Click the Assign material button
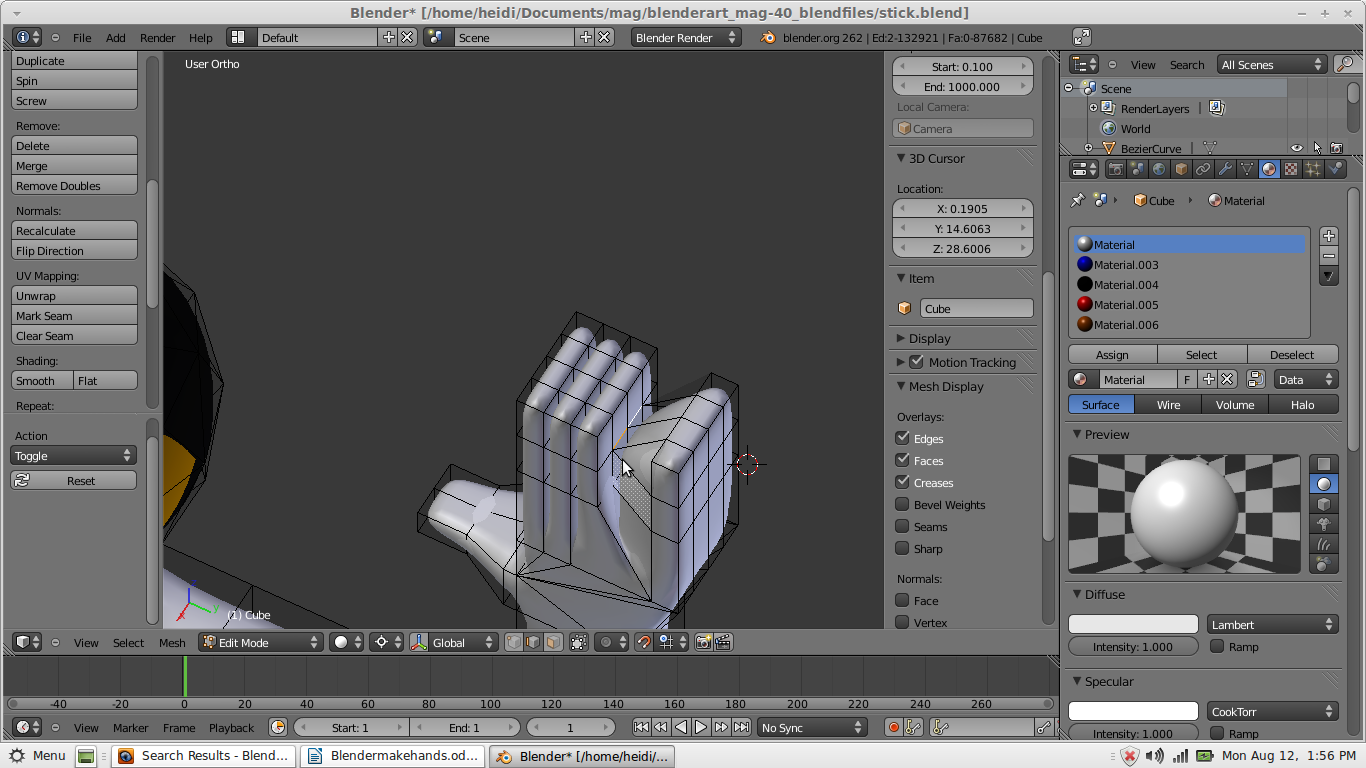This screenshot has height=768, width=1366. 1112,354
